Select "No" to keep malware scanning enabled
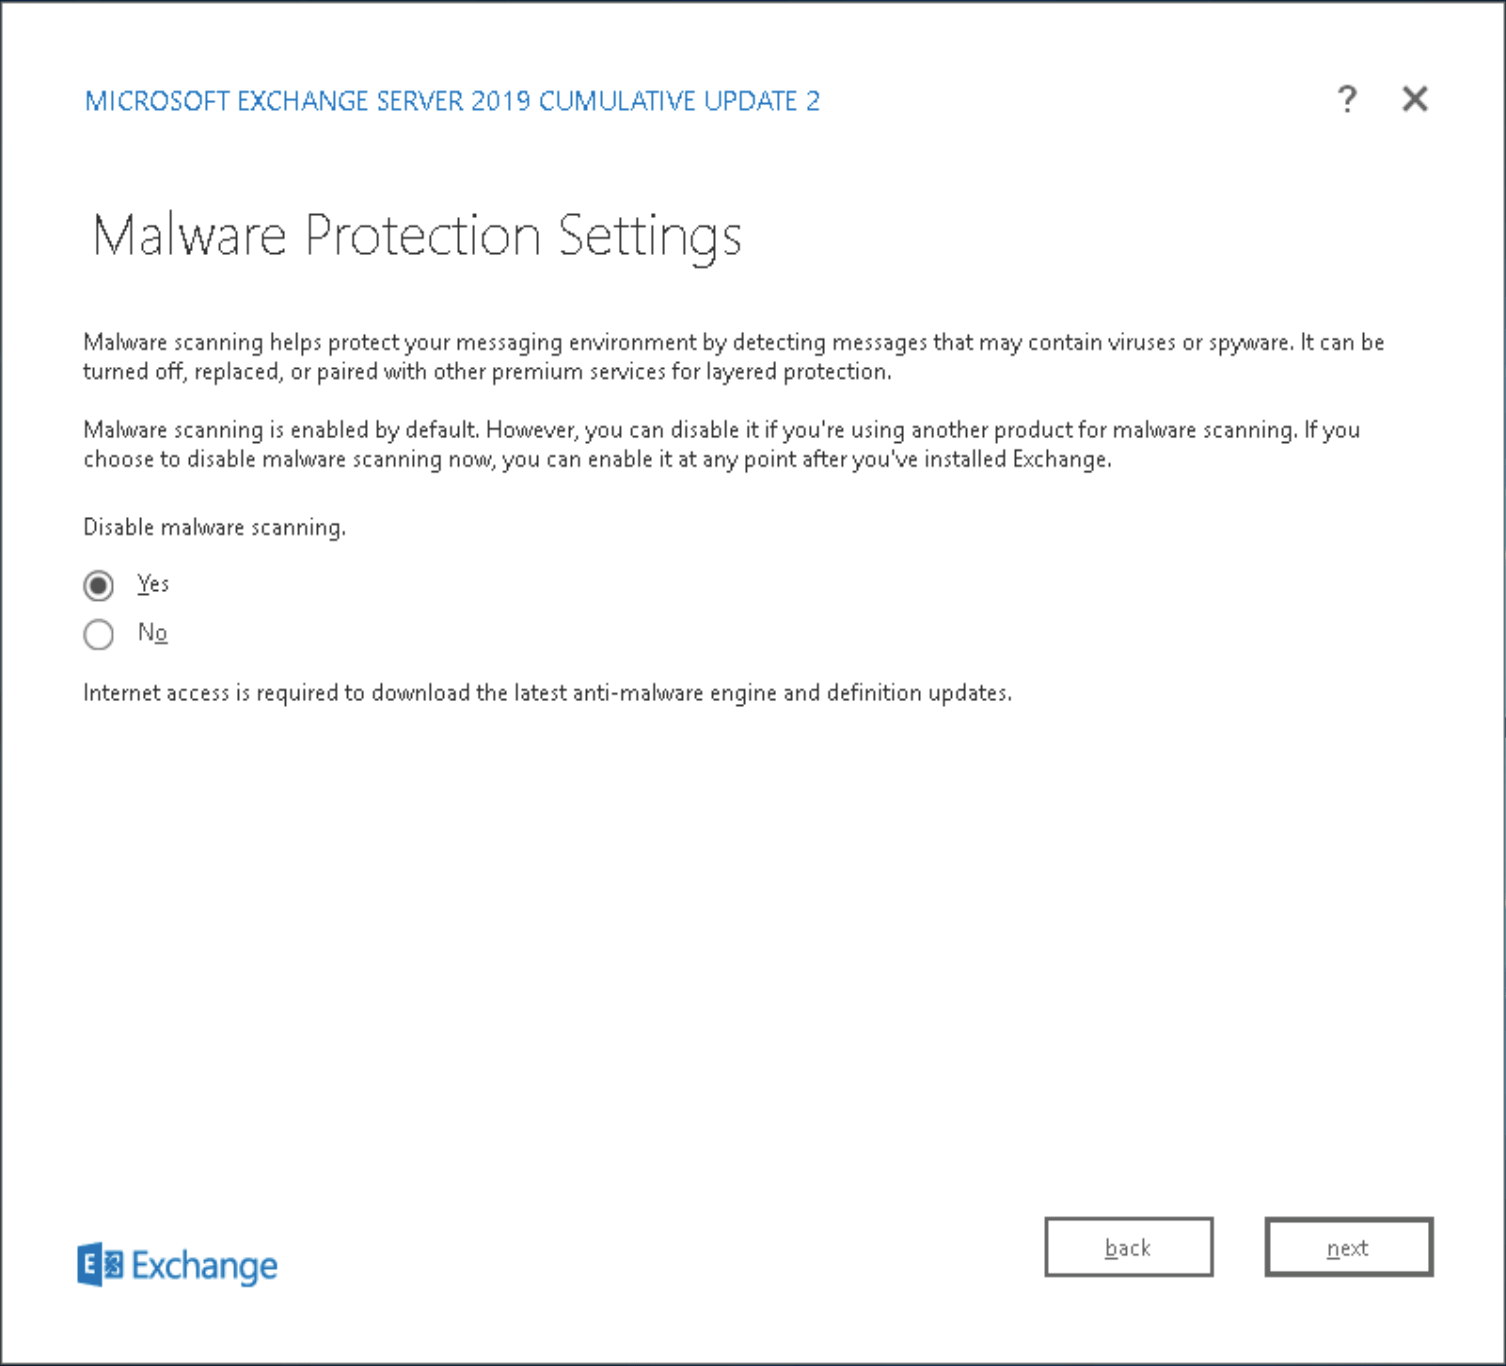The height and width of the screenshot is (1366, 1506). click(98, 635)
